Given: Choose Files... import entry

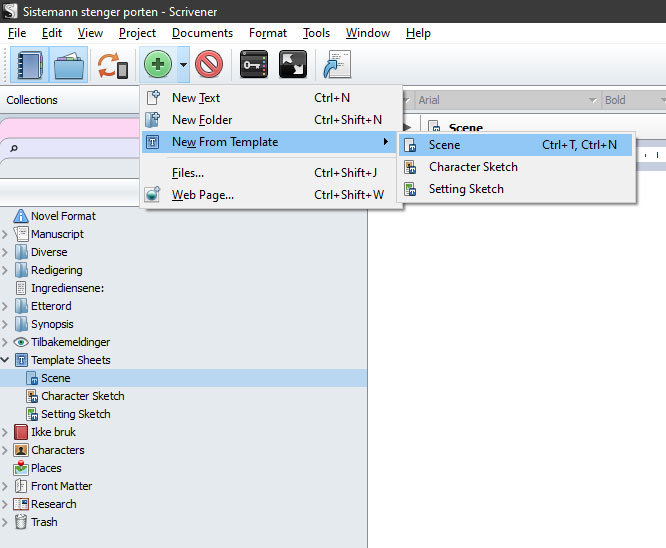Looking at the screenshot, I should [x=271, y=173].
